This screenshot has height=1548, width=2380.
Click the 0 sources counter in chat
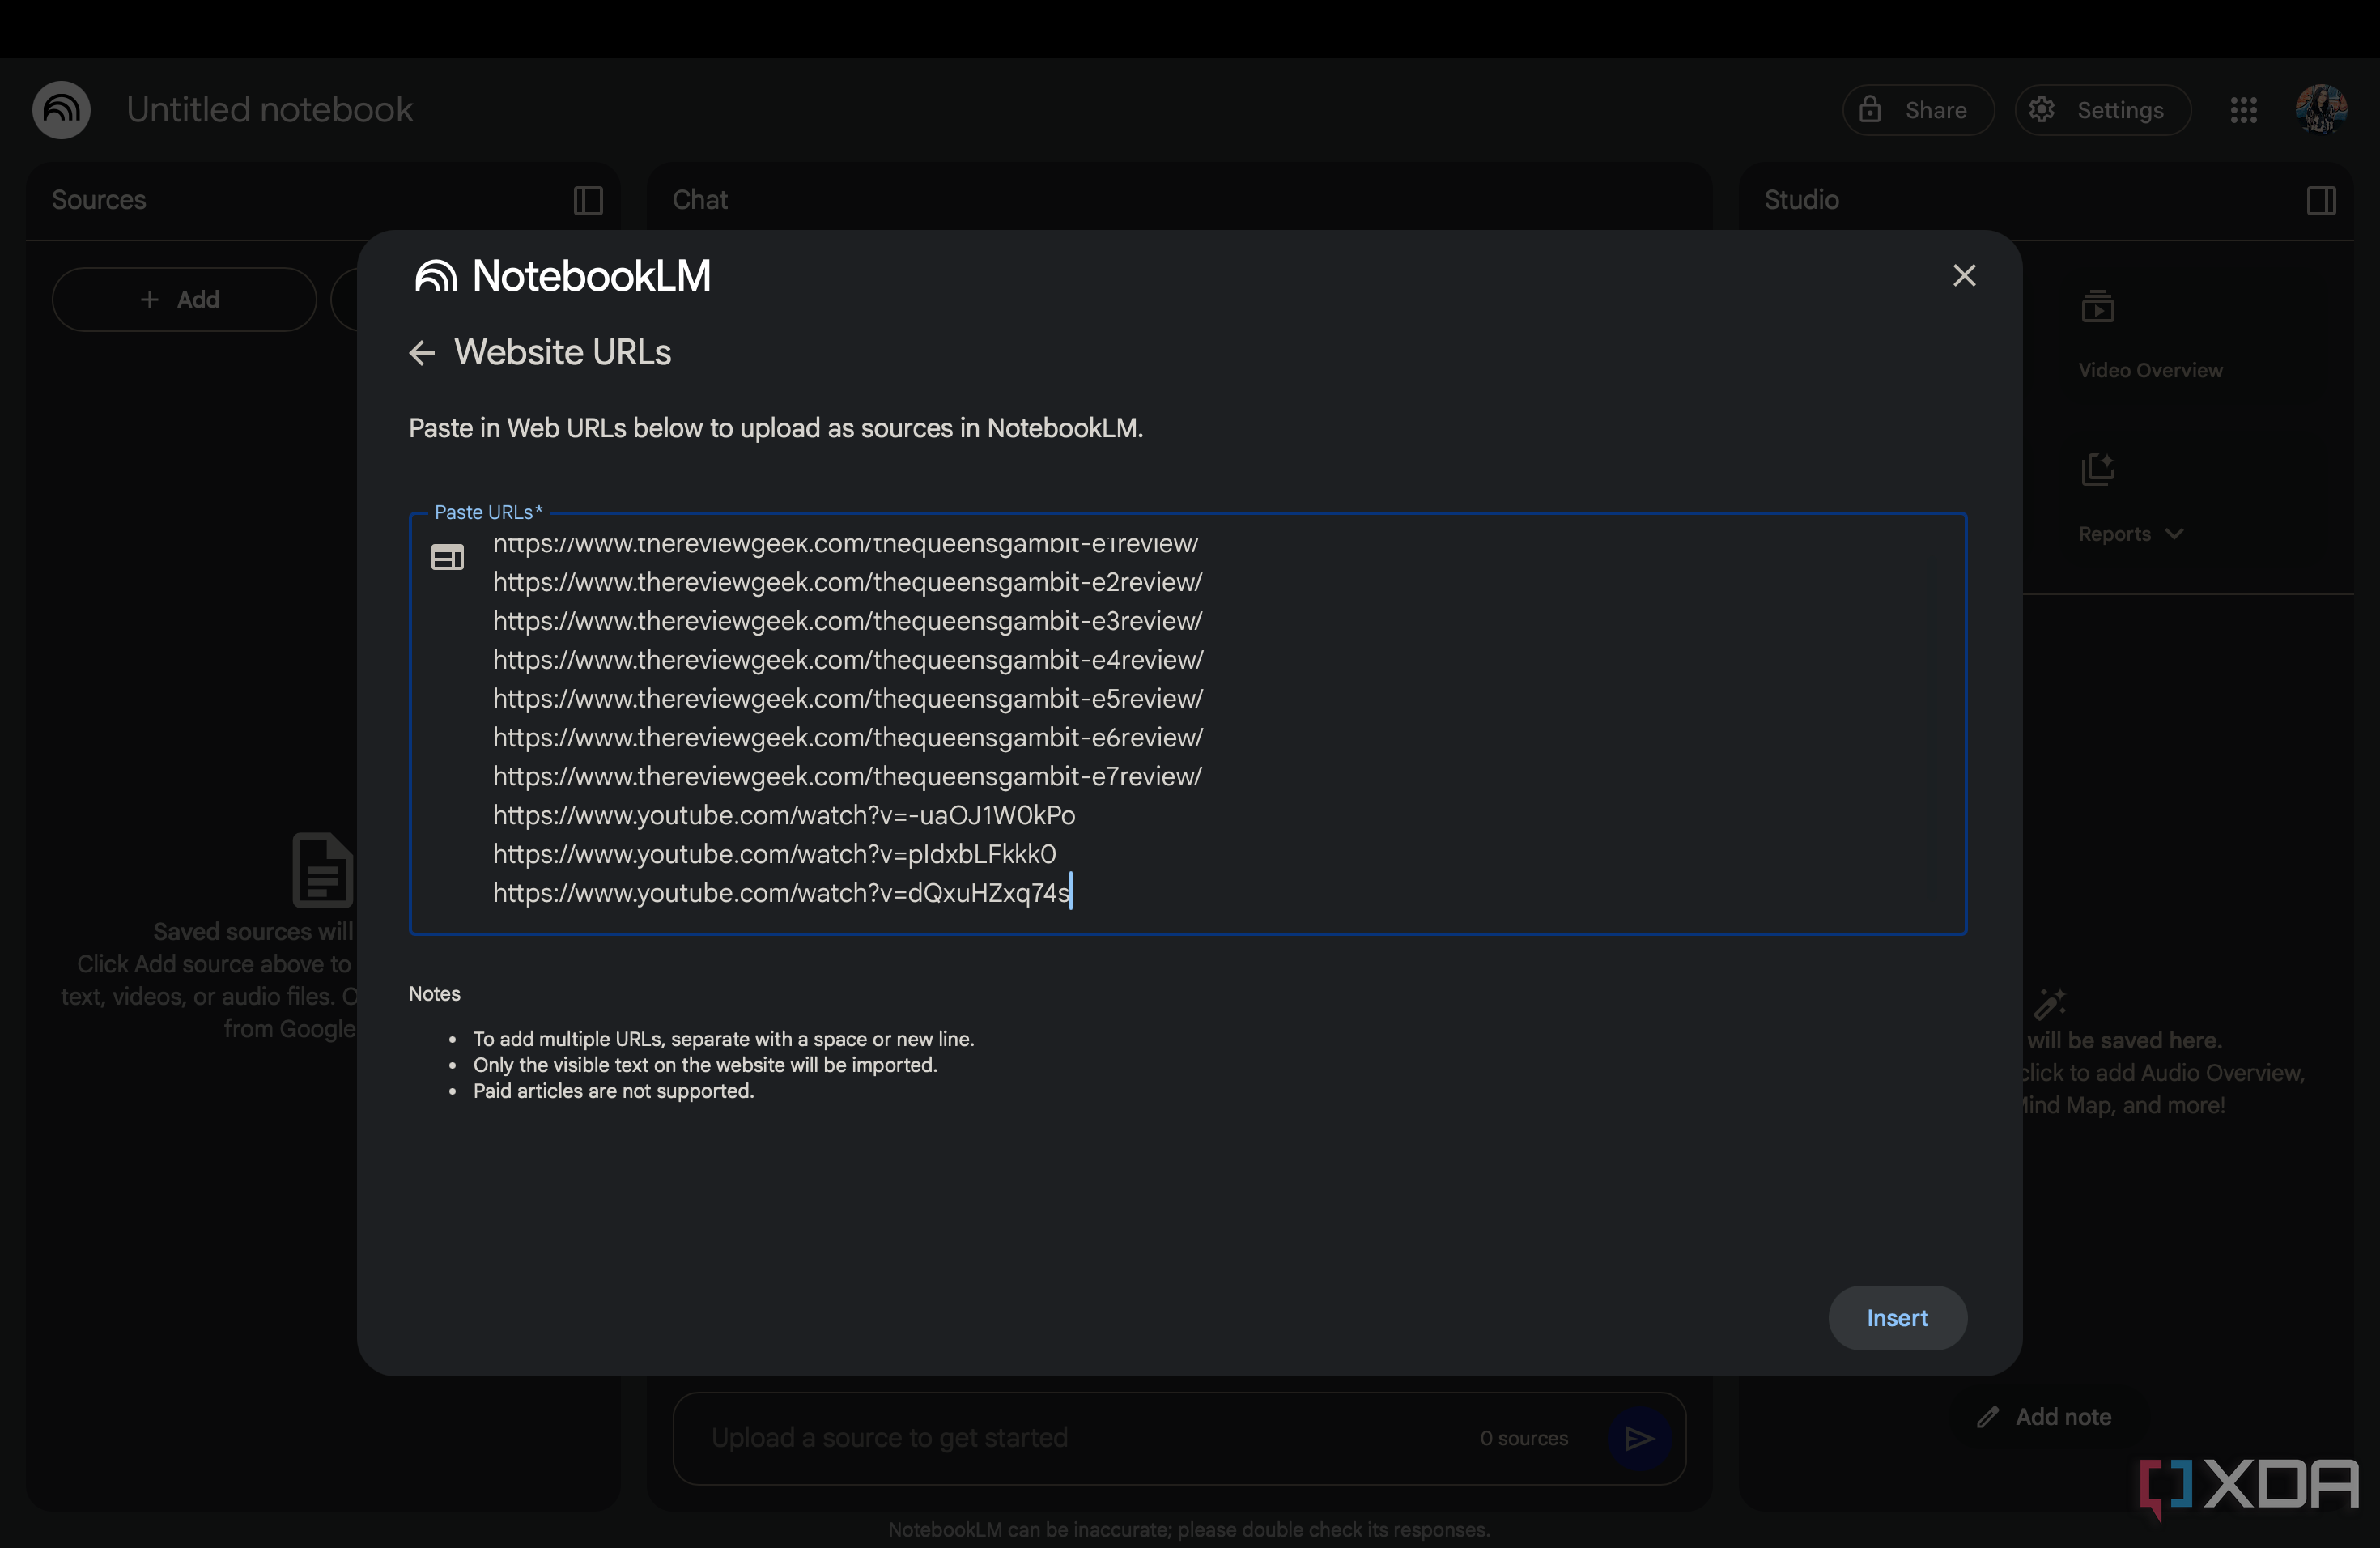1523,1438
